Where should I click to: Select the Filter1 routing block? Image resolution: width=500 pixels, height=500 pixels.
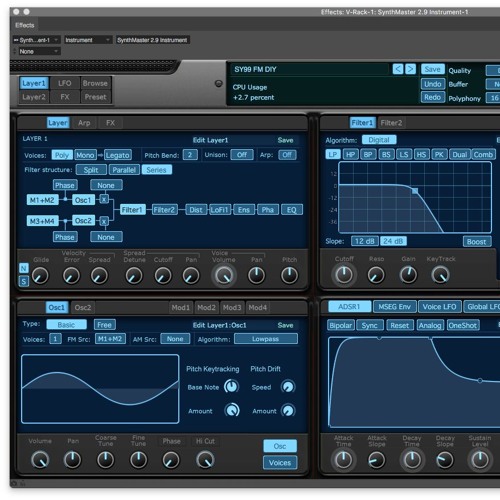pyautogui.click(x=133, y=210)
